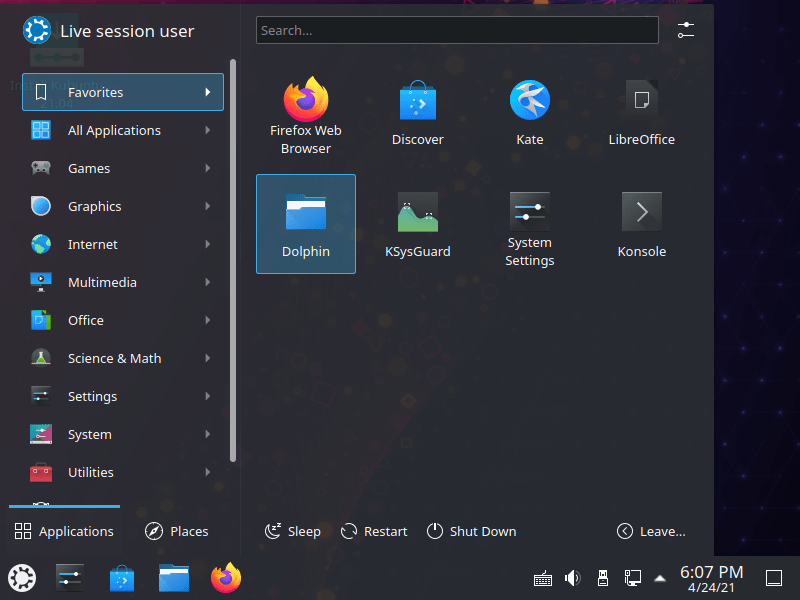Switch to the Applications tab
This screenshot has height=600, width=800.
coord(64,531)
